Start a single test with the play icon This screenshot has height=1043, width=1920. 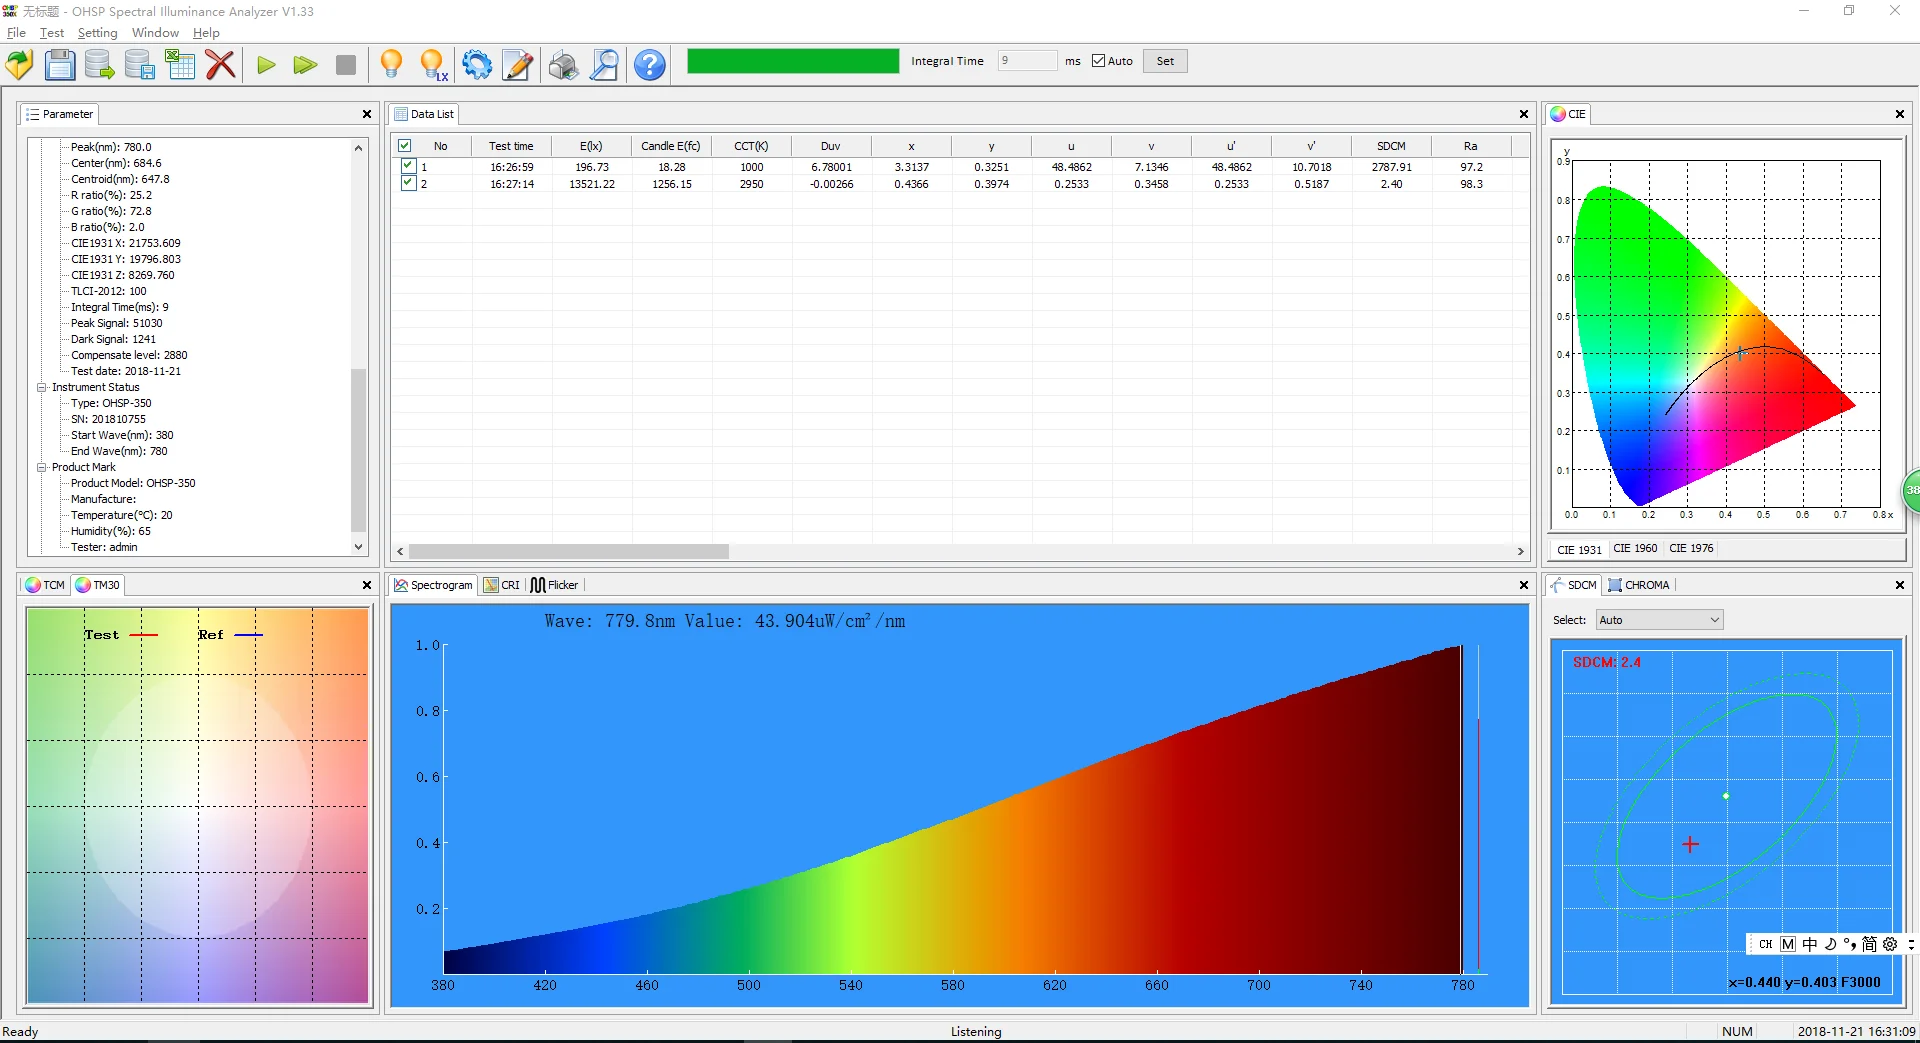point(266,65)
